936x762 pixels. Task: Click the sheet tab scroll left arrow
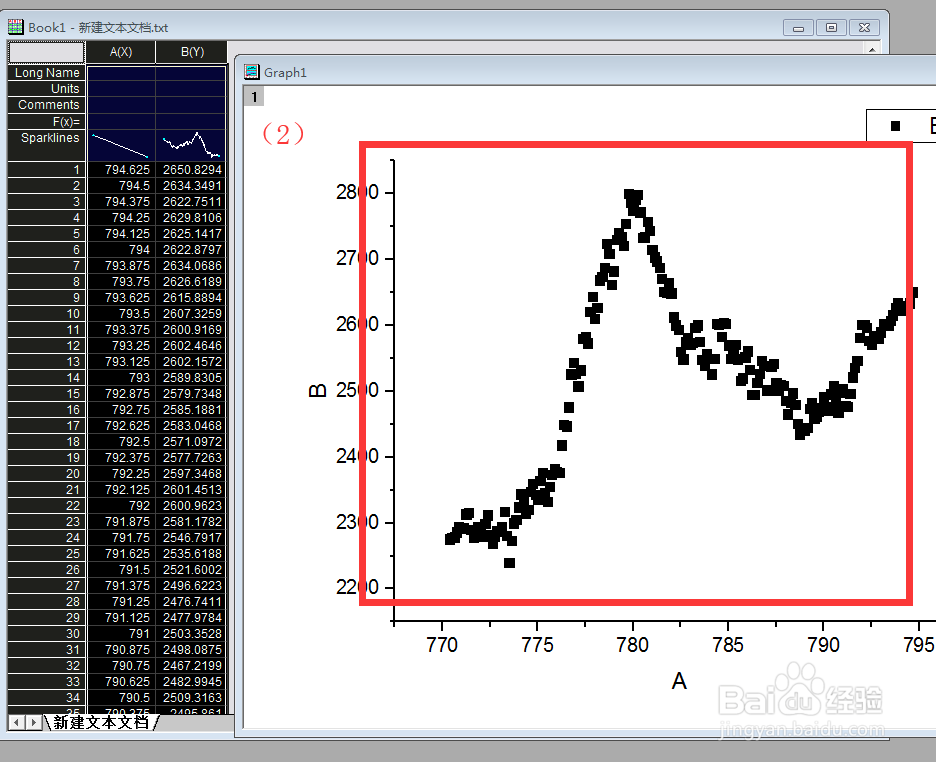click(x=17, y=723)
